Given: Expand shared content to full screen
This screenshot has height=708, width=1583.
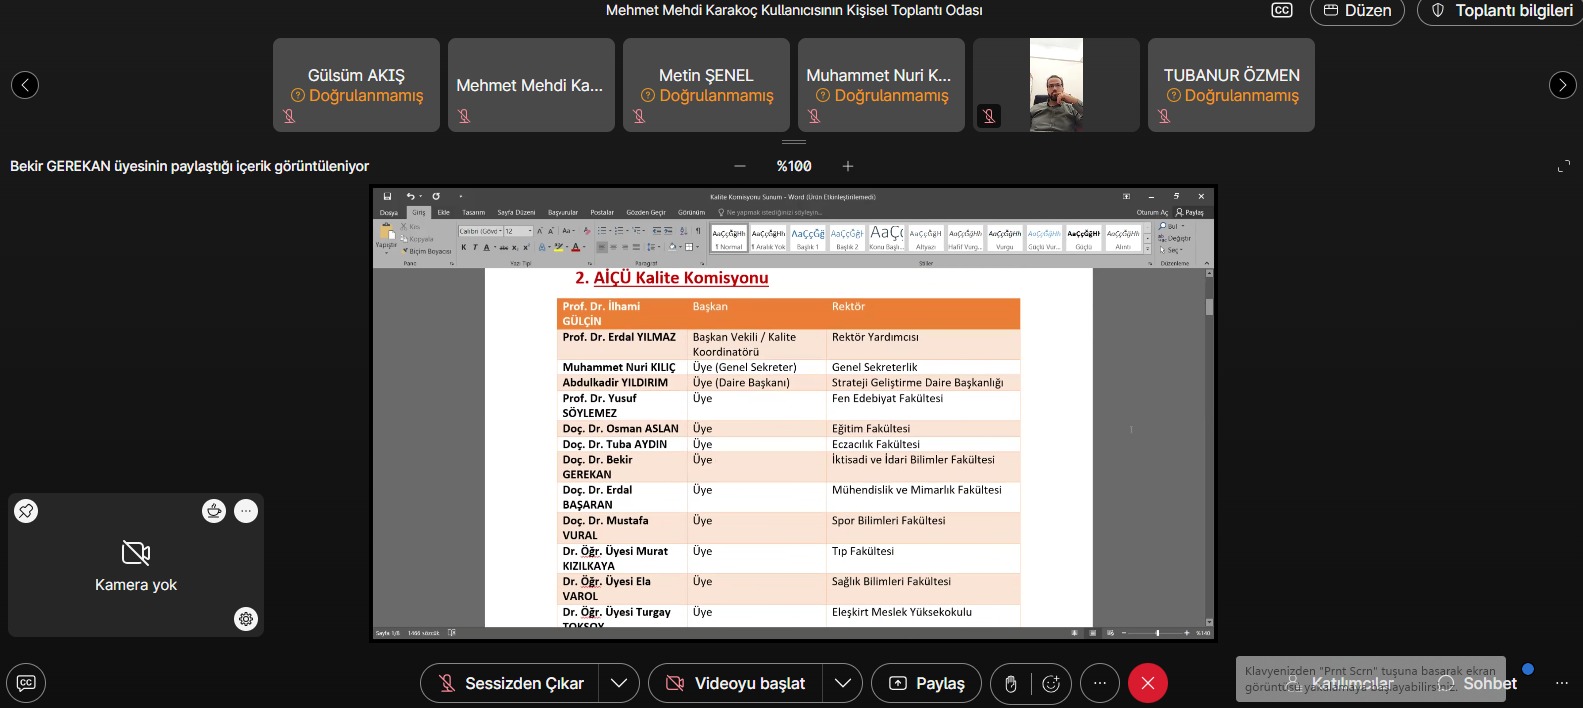Looking at the screenshot, I should [1564, 166].
